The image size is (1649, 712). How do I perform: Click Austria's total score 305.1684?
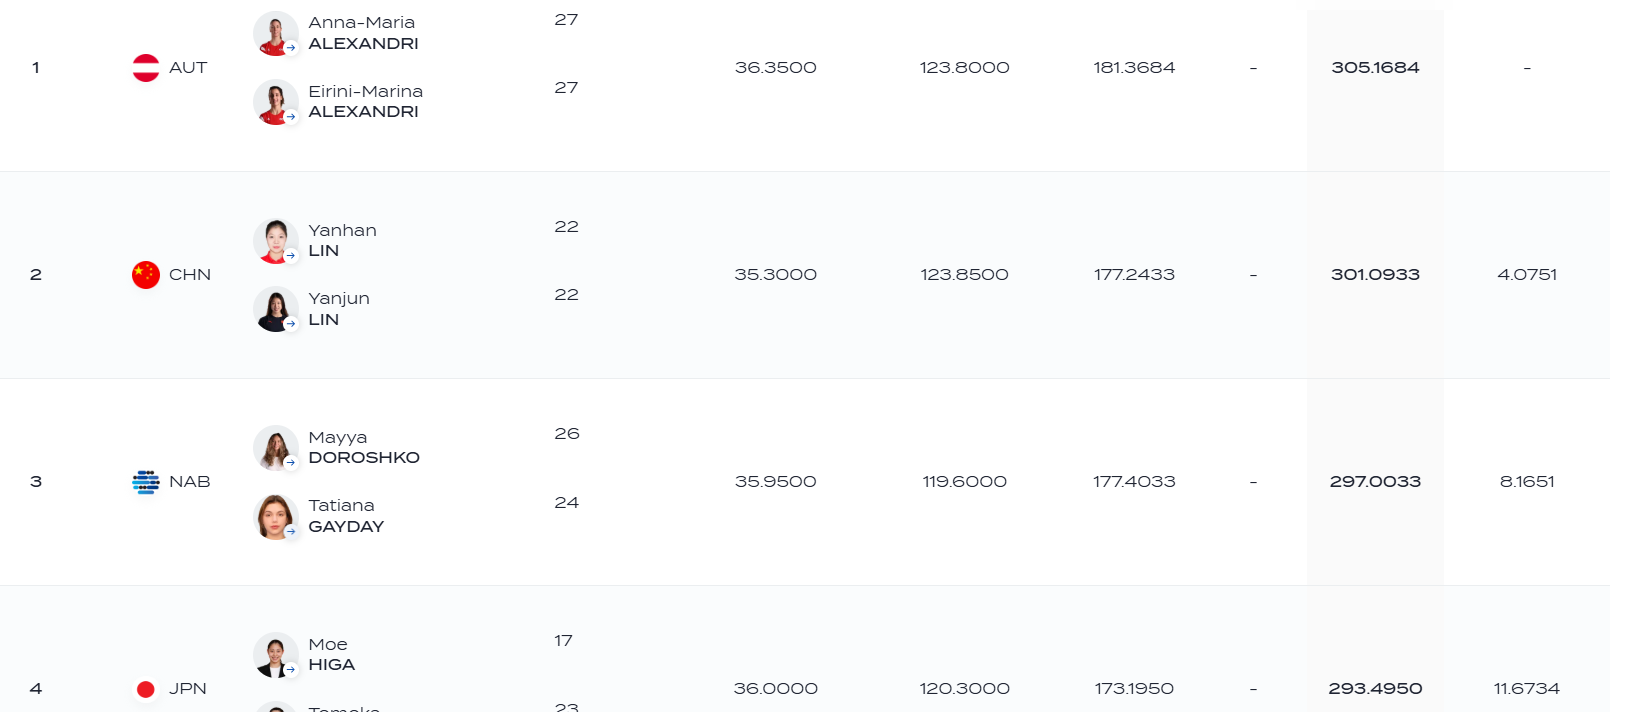tap(1375, 68)
